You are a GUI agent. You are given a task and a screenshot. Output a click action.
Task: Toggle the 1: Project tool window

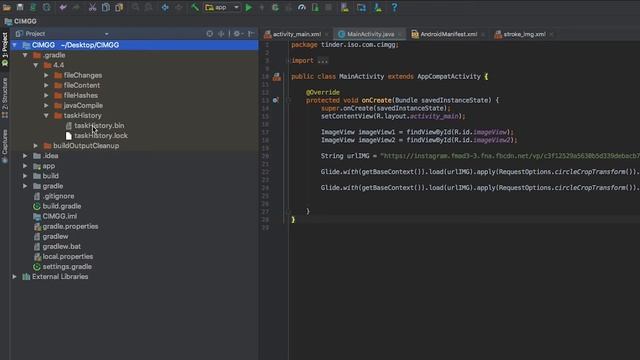tap(4, 49)
